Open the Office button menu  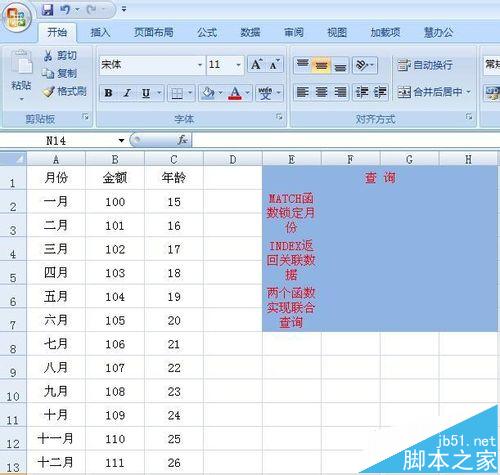coord(17,17)
